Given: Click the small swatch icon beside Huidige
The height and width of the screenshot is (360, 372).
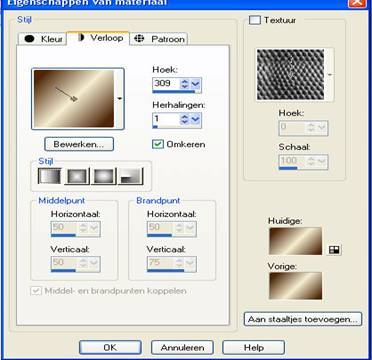Looking at the screenshot, I should (334, 250).
